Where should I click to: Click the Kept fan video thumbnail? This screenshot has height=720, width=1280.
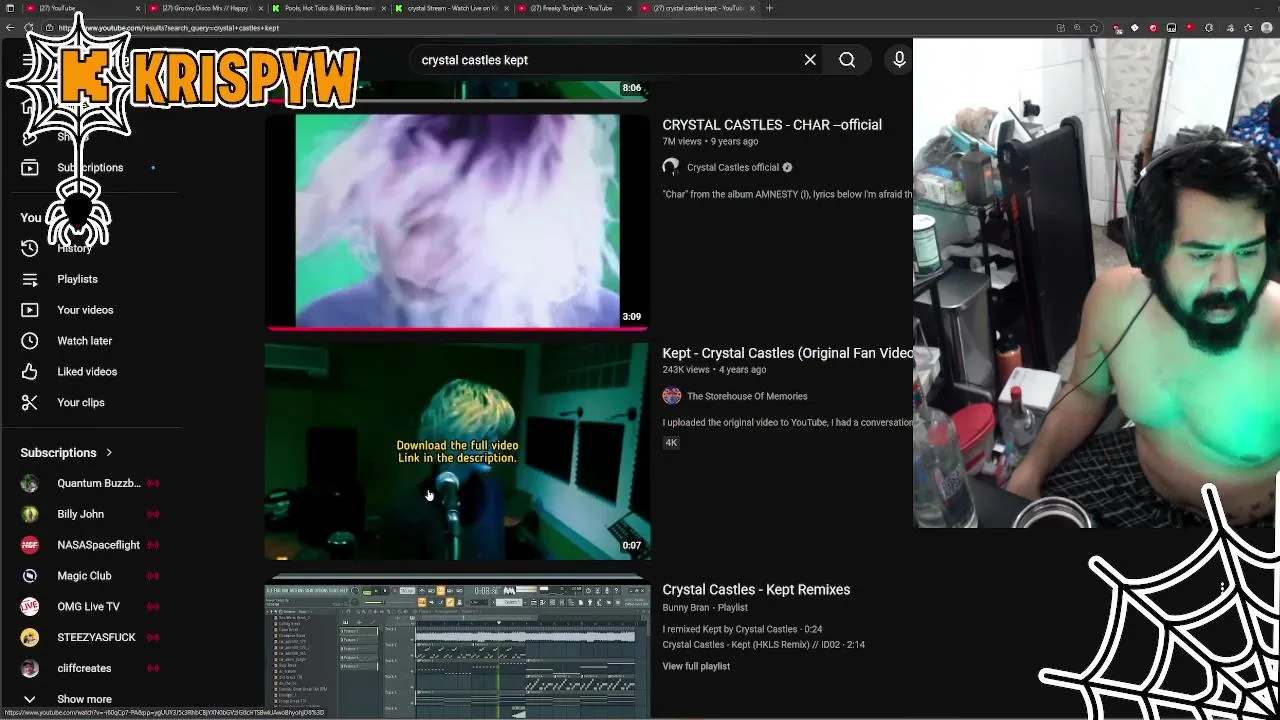tap(457, 452)
